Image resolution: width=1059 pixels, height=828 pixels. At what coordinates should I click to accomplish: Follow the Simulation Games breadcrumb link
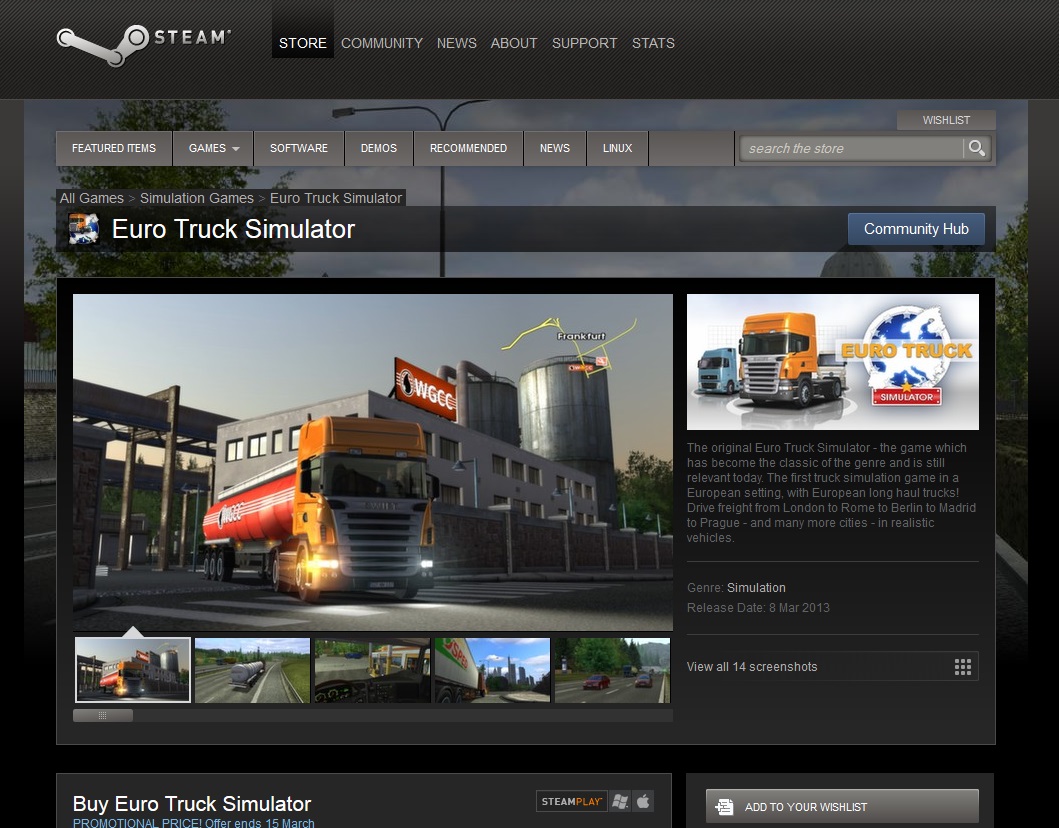click(x=197, y=198)
